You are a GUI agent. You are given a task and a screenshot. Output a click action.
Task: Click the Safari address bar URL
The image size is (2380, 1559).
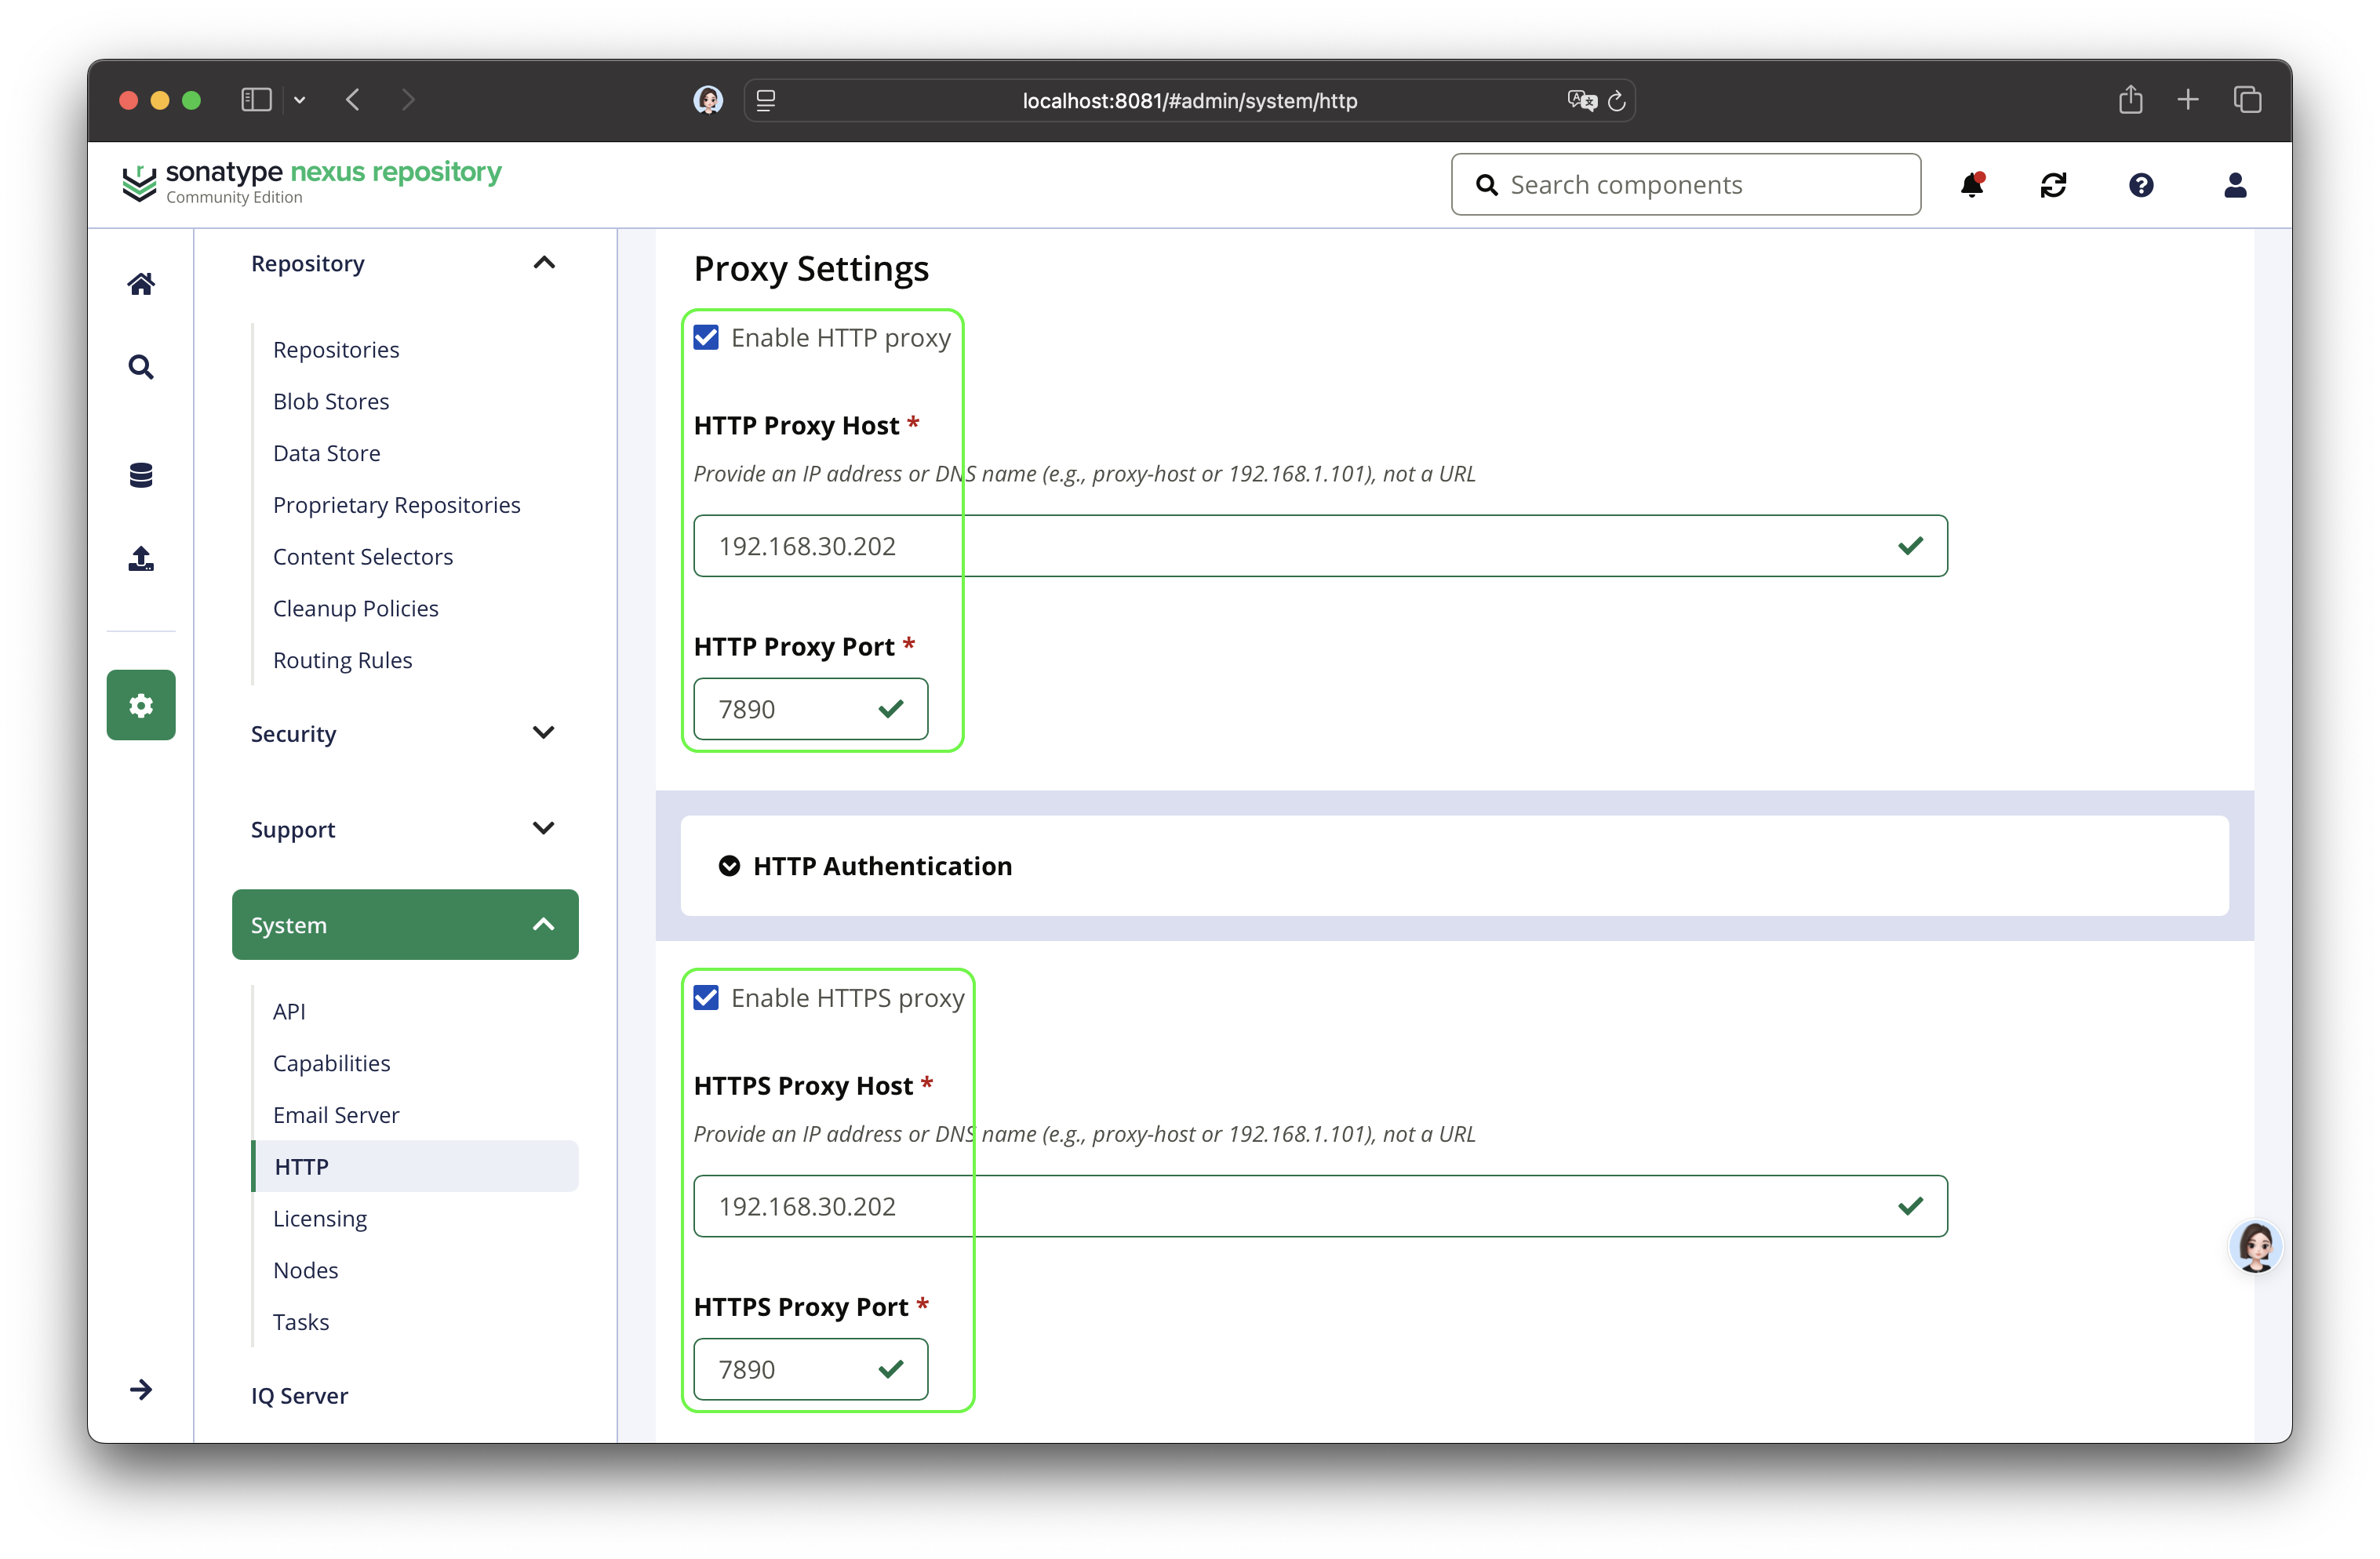tap(1190, 101)
